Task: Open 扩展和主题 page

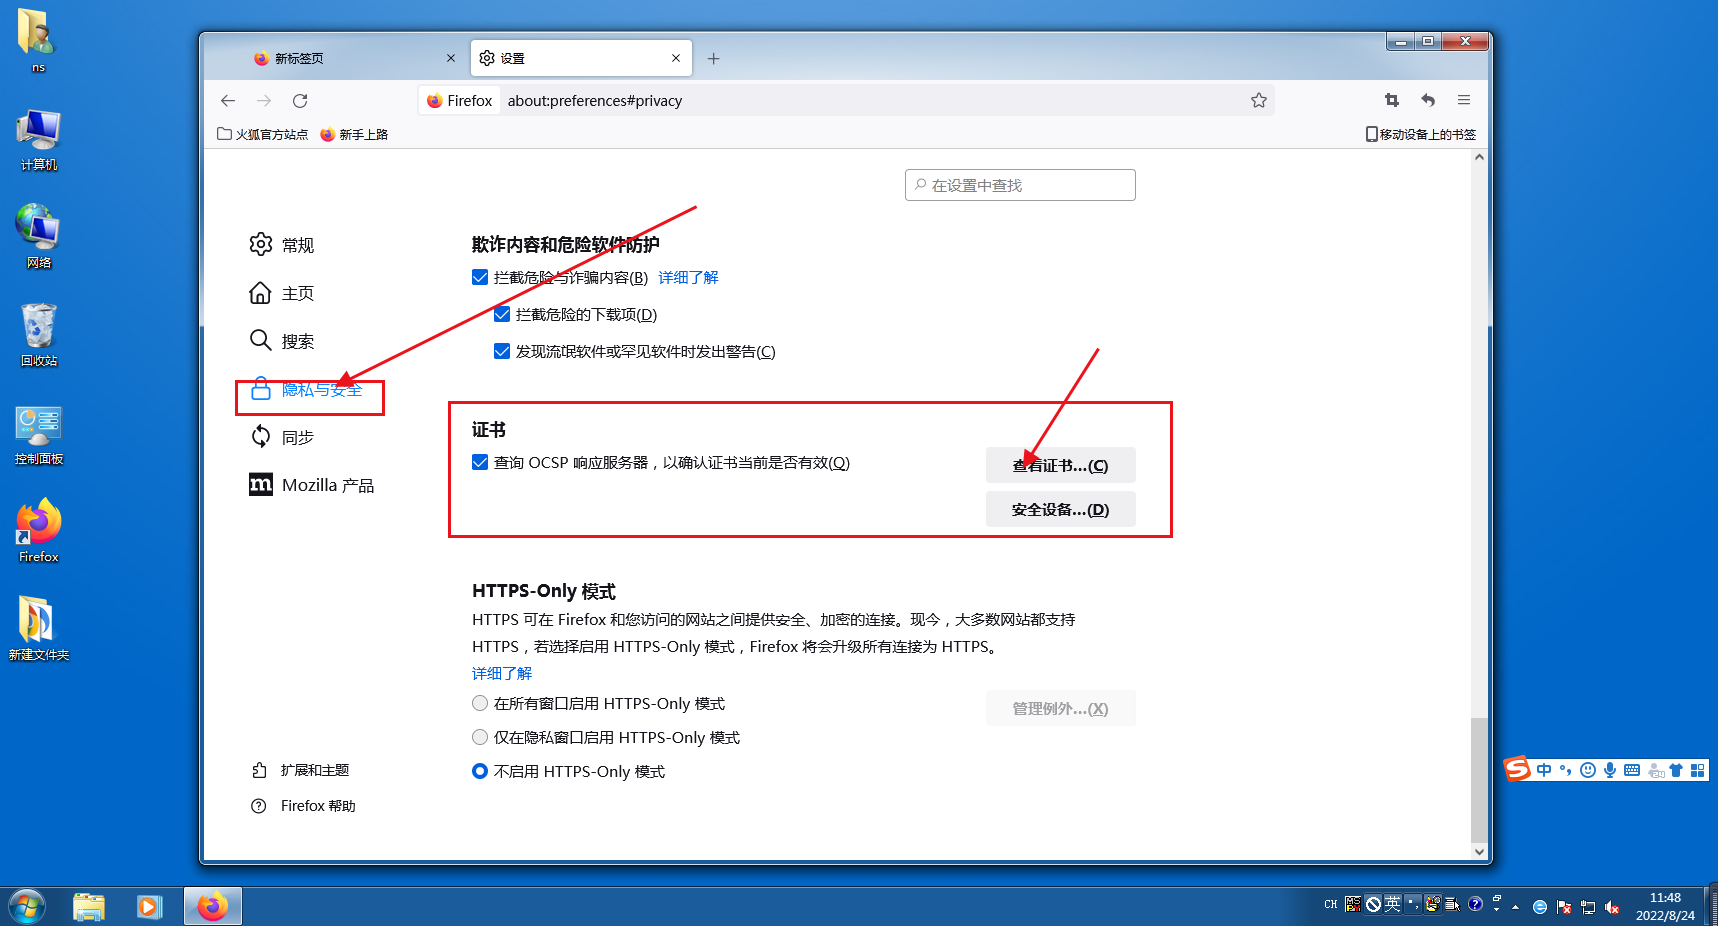Action: [300, 770]
